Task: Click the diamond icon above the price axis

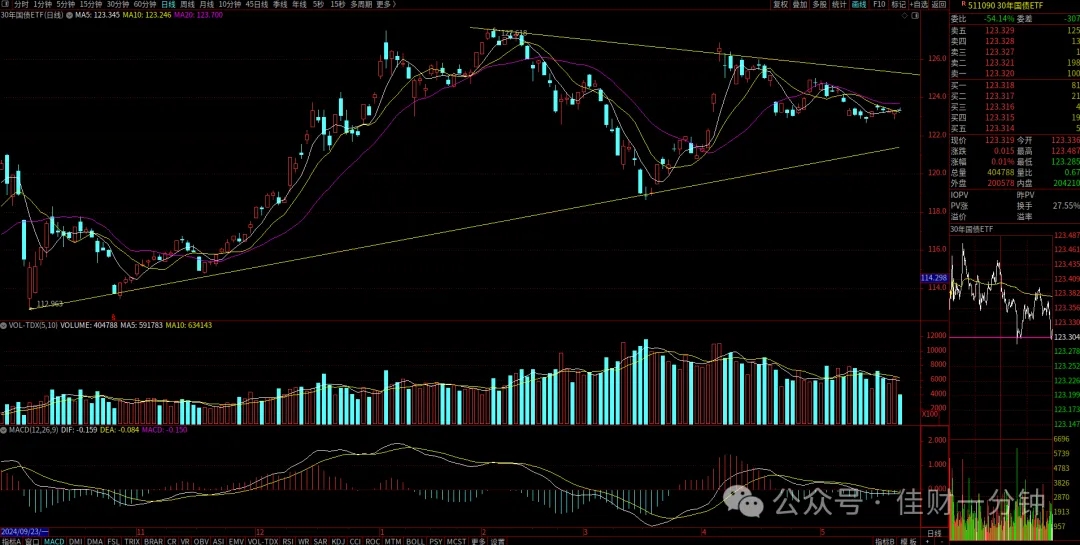Action: [x=904, y=15]
